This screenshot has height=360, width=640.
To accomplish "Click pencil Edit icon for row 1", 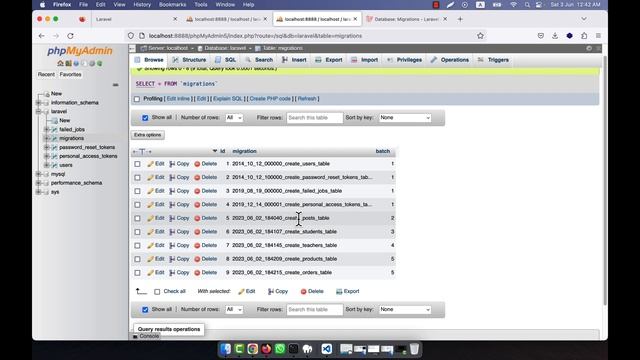I will (151, 164).
